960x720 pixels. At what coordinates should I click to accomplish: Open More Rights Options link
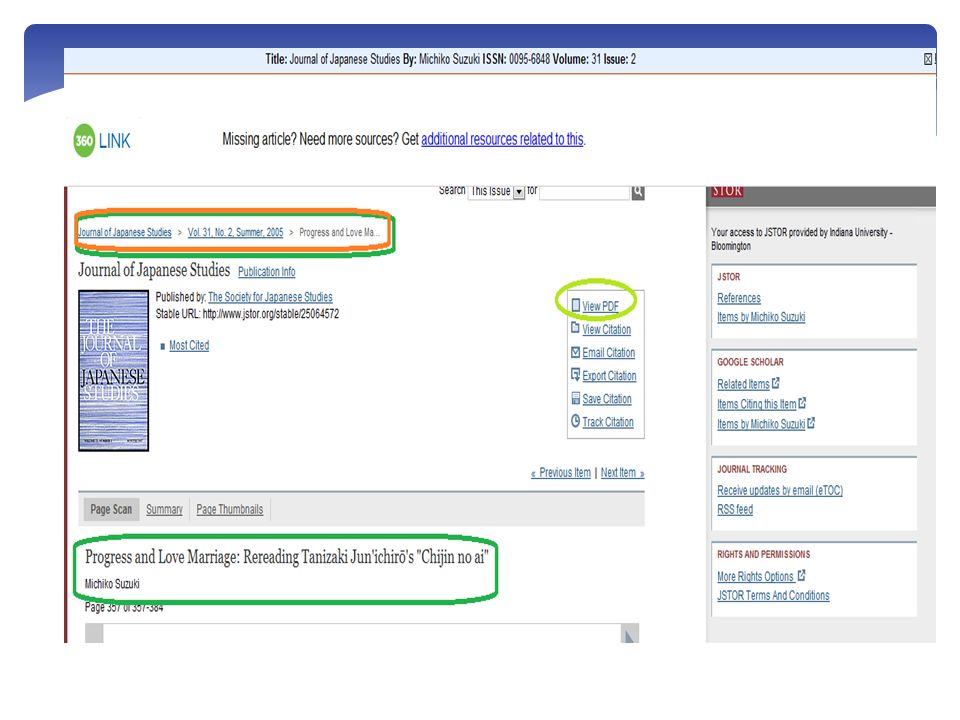[x=756, y=577]
